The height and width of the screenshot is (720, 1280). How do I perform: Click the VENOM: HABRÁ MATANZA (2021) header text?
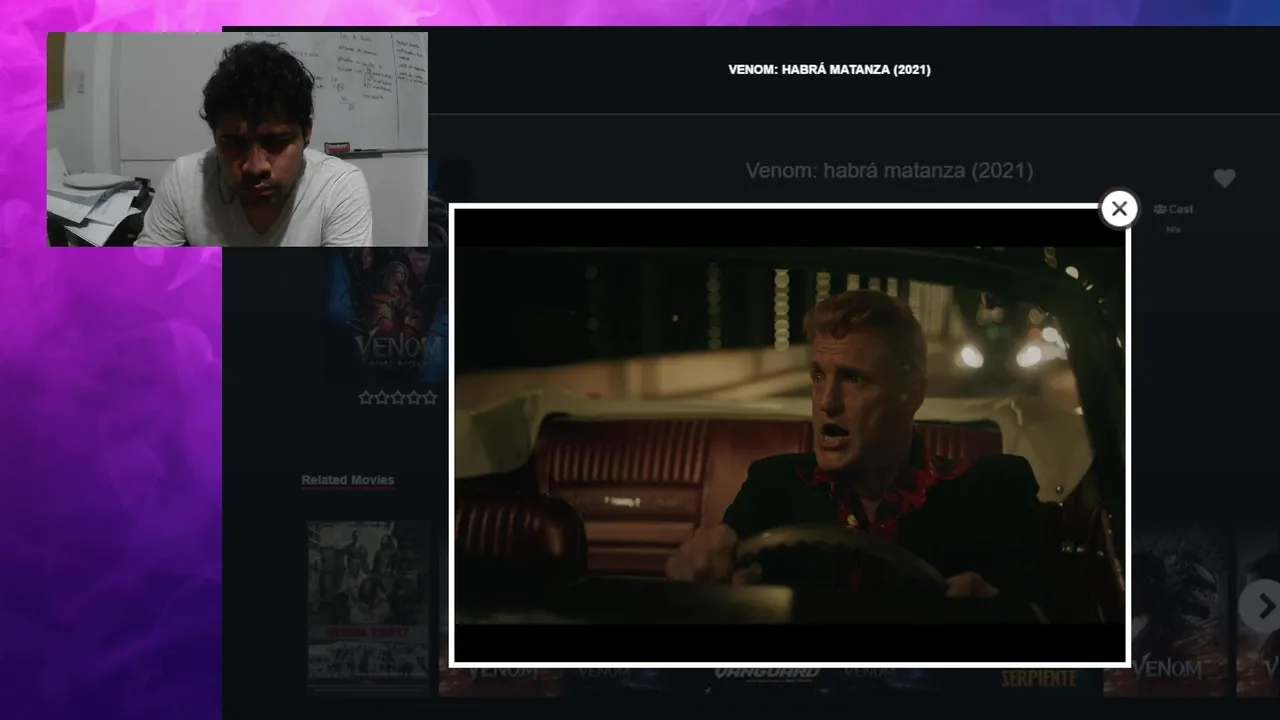[x=829, y=70]
